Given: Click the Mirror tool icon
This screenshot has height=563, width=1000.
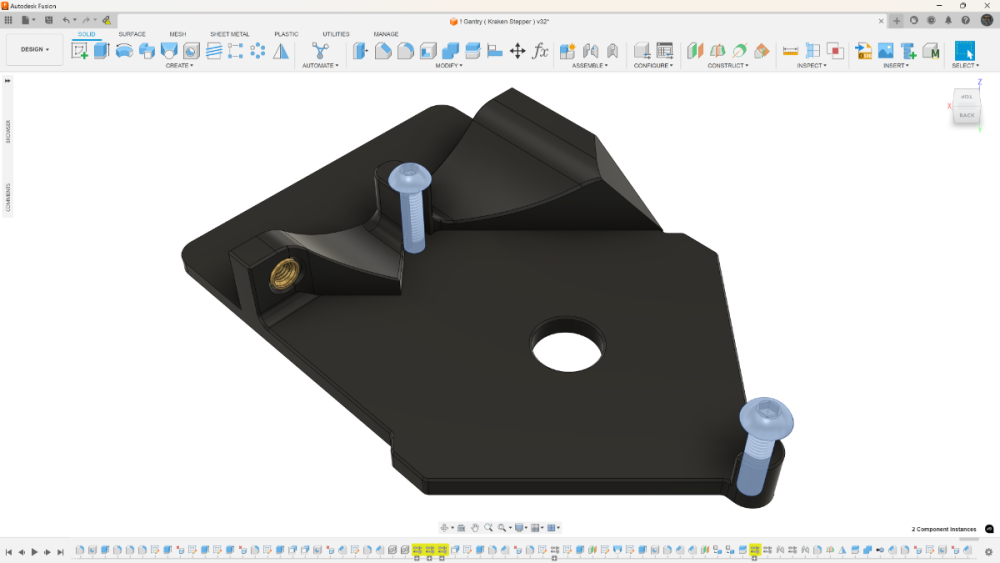Looking at the screenshot, I should pyautogui.click(x=281, y=51).
